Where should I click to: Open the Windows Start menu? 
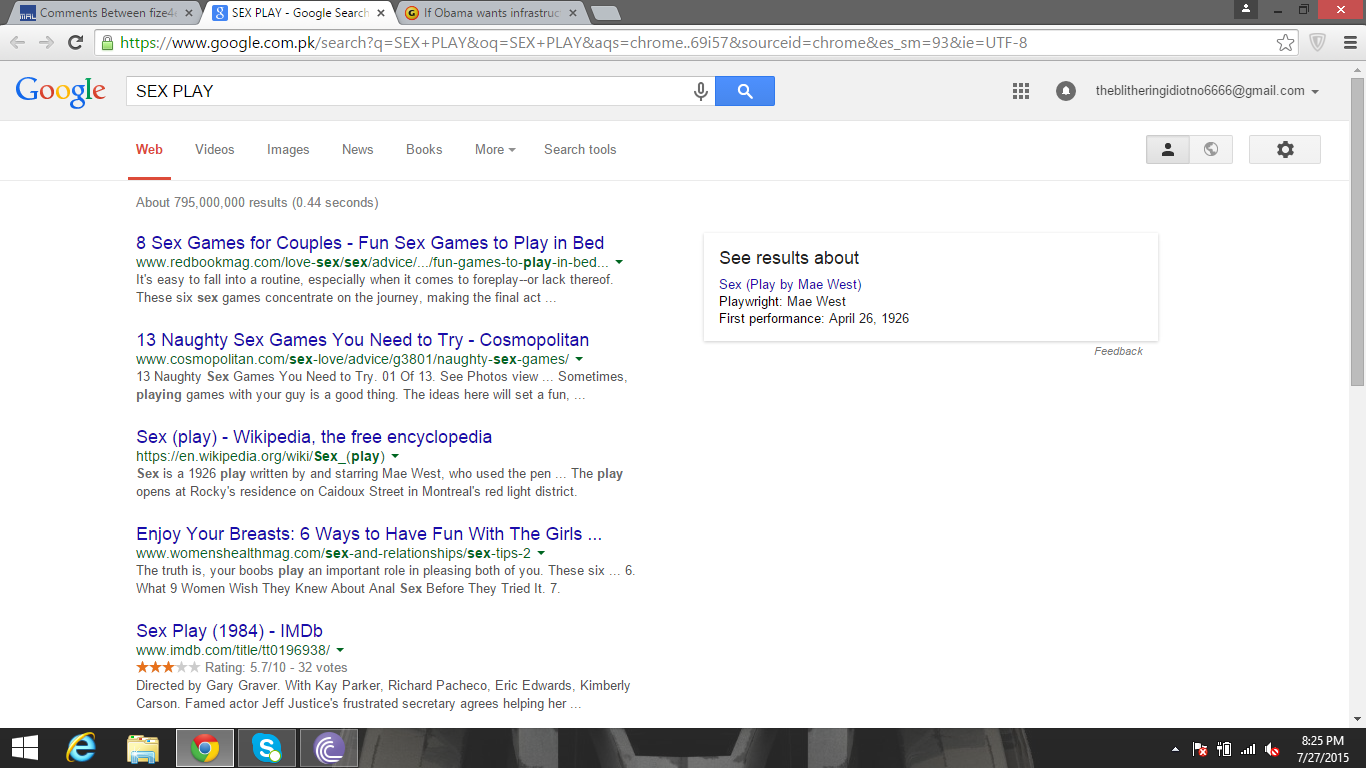coord(24,748)
